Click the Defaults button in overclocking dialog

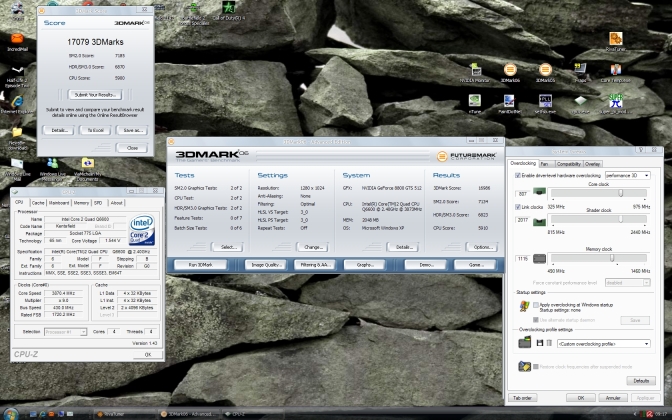(x=641, y=381)
